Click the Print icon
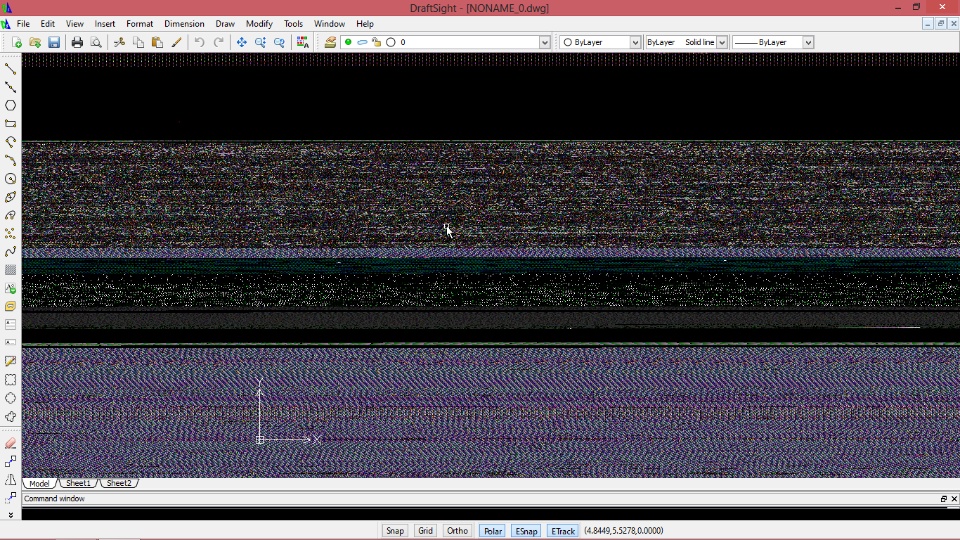 coord(77,42)
